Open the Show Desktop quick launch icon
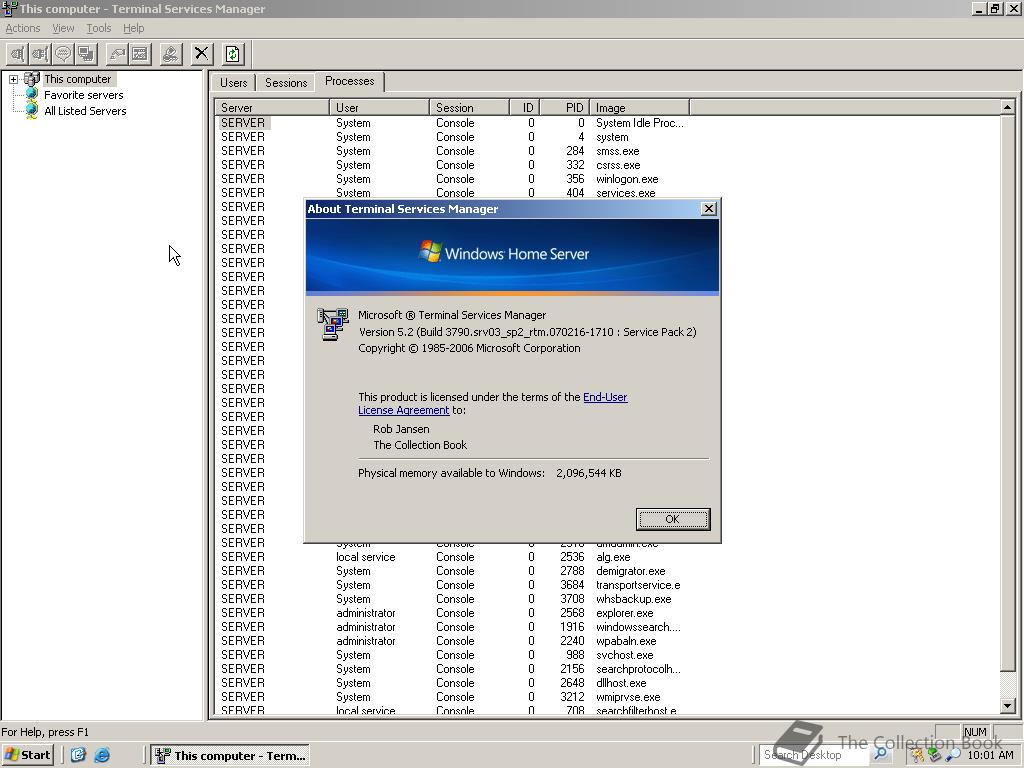The width and height of the screenshot is (1024, 768). (78, 755)
